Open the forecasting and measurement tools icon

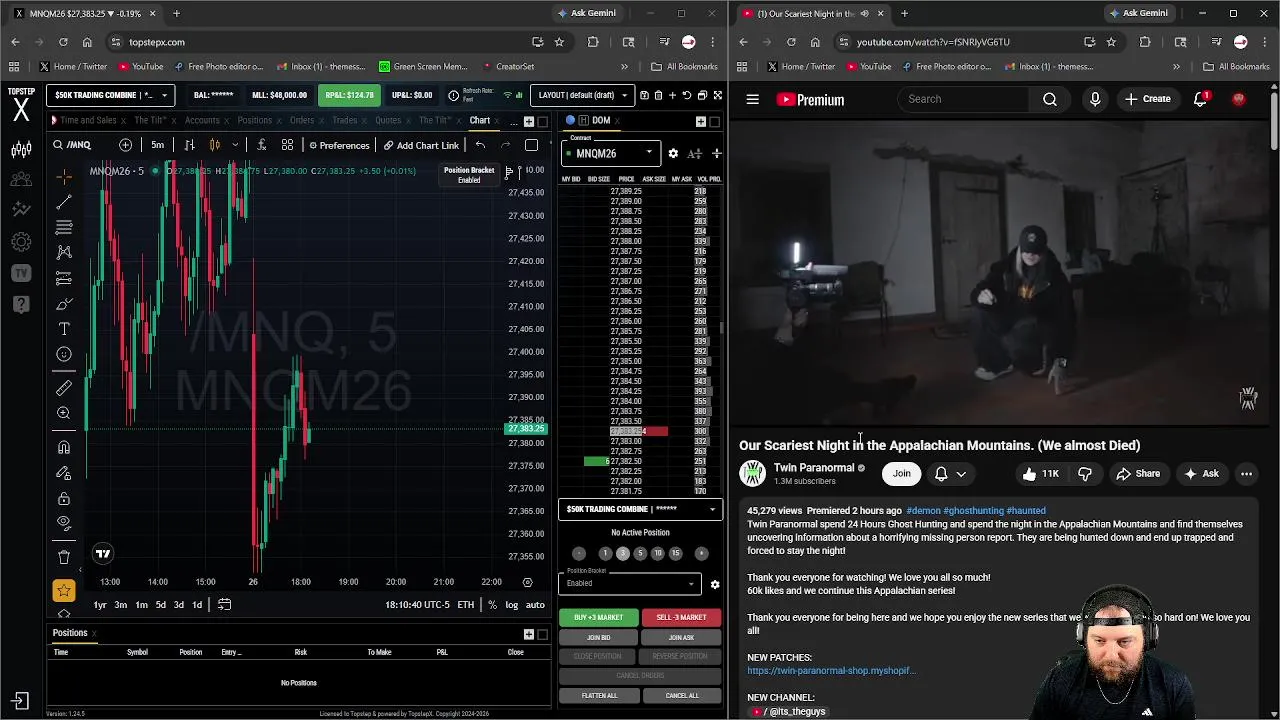pyautogui.click(x=64, y=278)
